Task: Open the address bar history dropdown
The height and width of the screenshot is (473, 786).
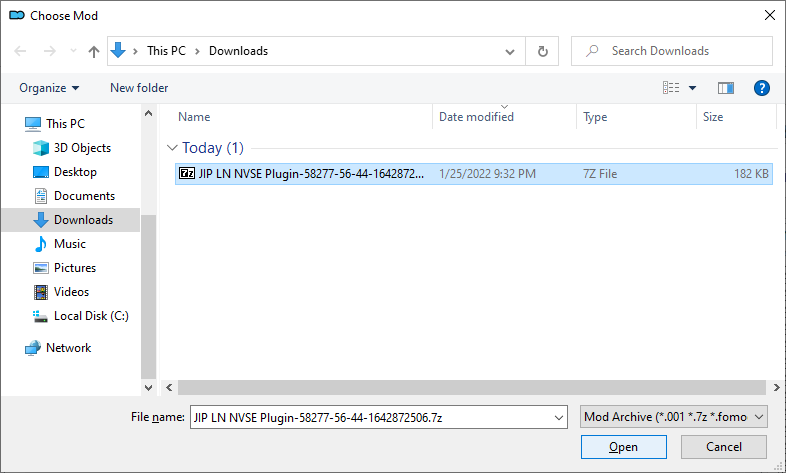Action: click(511, 51)
